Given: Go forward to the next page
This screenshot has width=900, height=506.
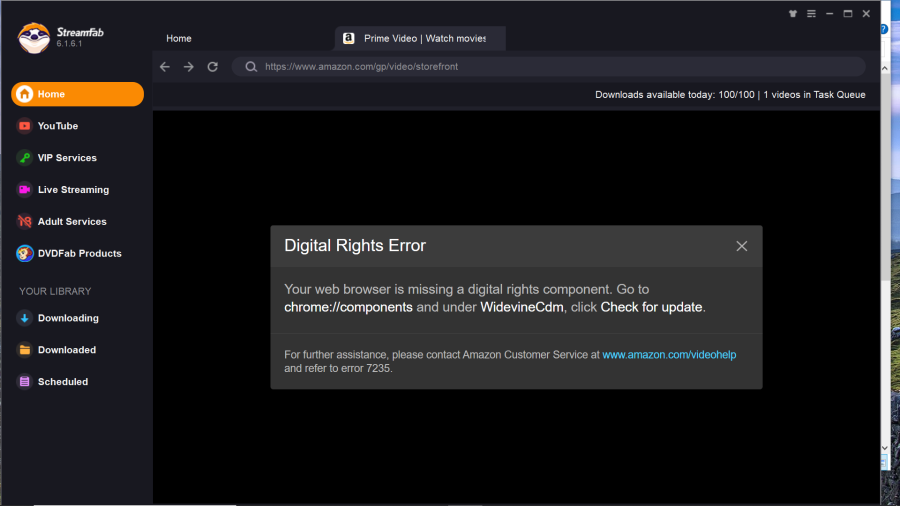Looking at the screenshot, I should [189, 67].
